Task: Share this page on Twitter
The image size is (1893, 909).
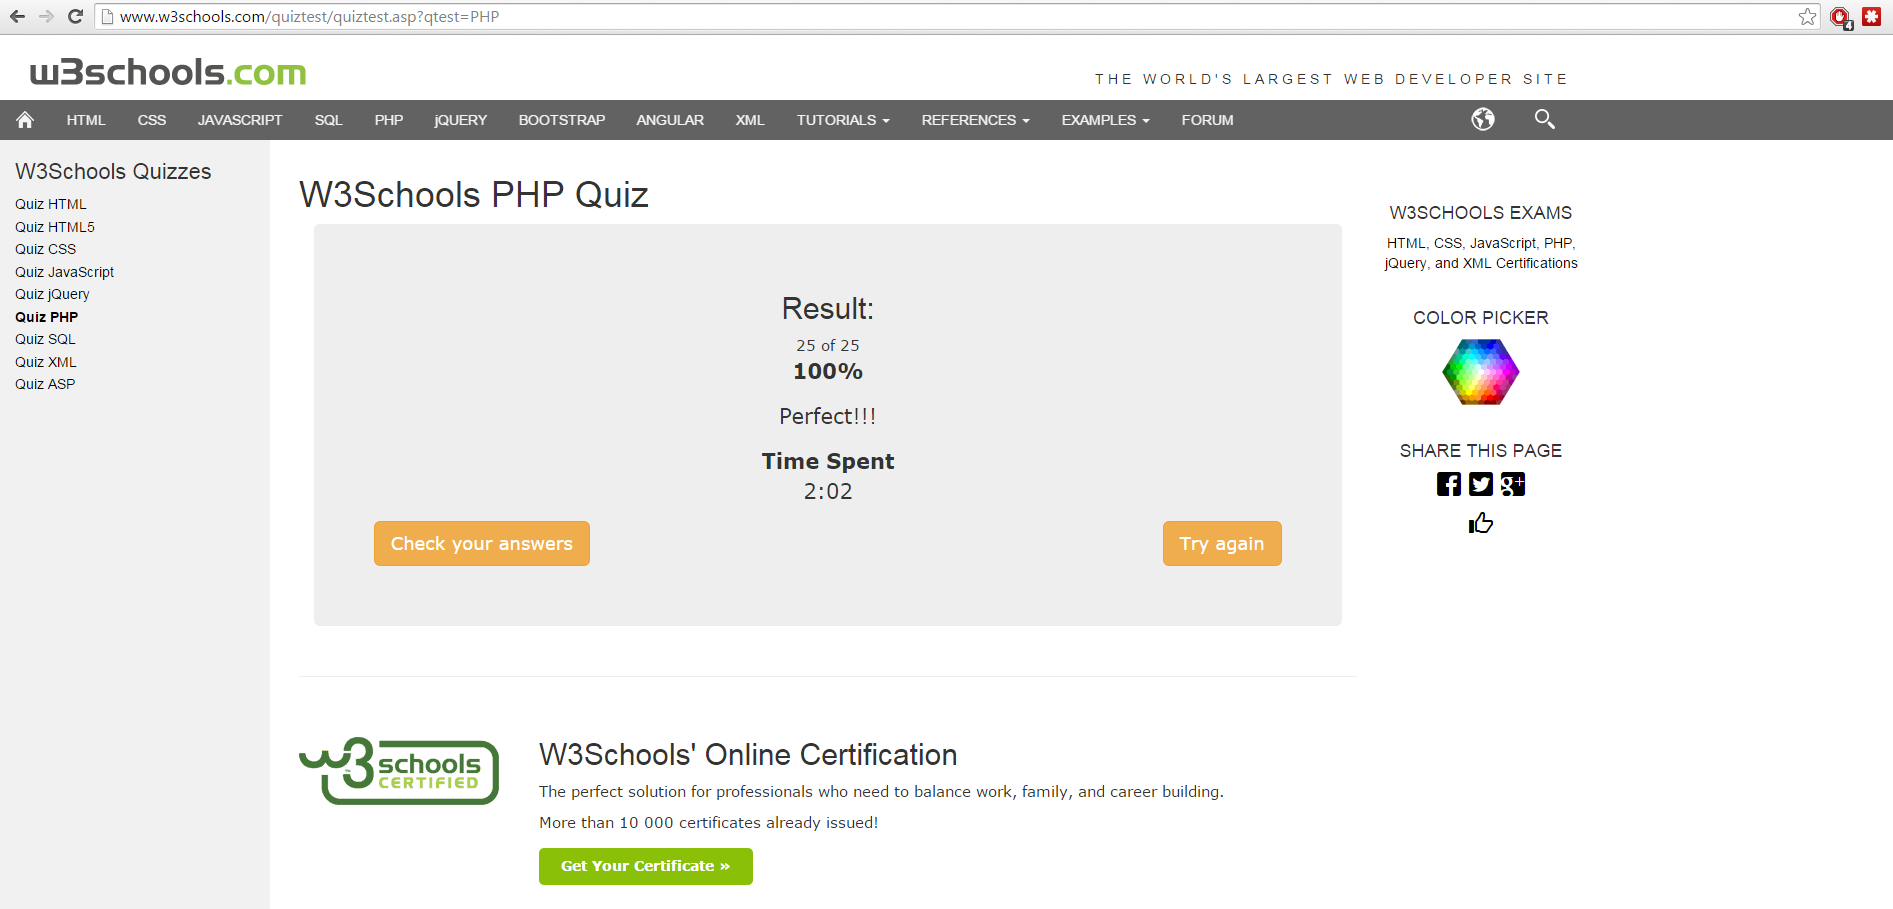Action: click(1481, 484)
